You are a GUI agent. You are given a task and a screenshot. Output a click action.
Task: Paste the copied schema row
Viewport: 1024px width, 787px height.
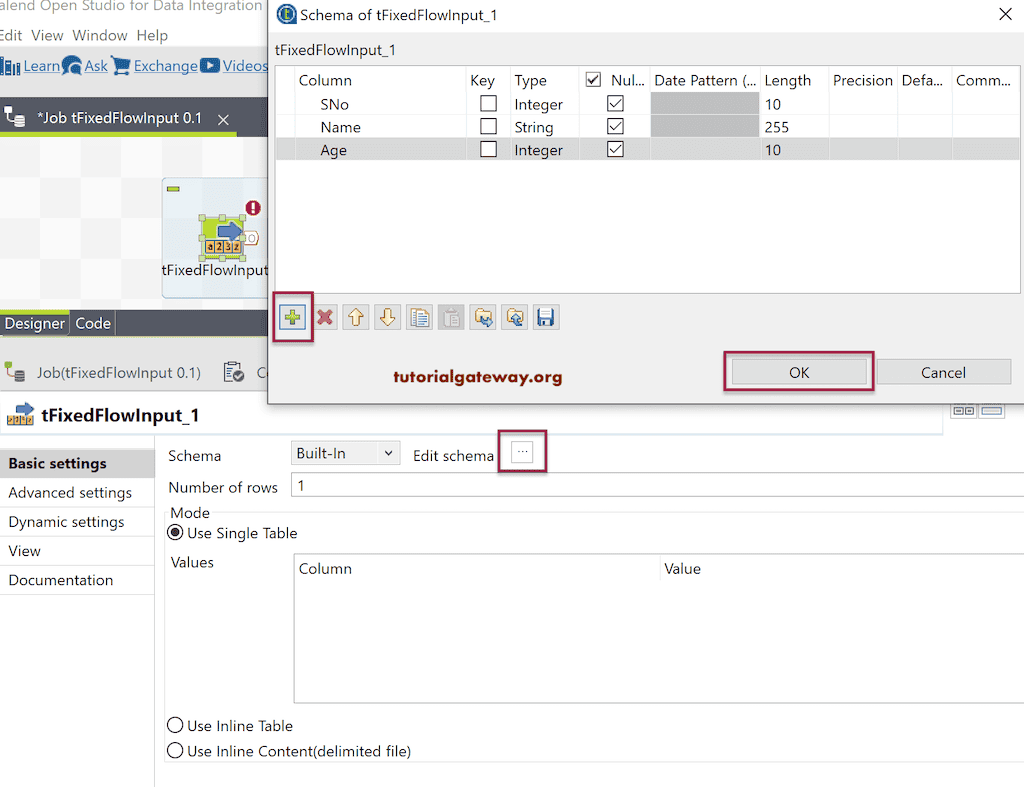[450, 317]
